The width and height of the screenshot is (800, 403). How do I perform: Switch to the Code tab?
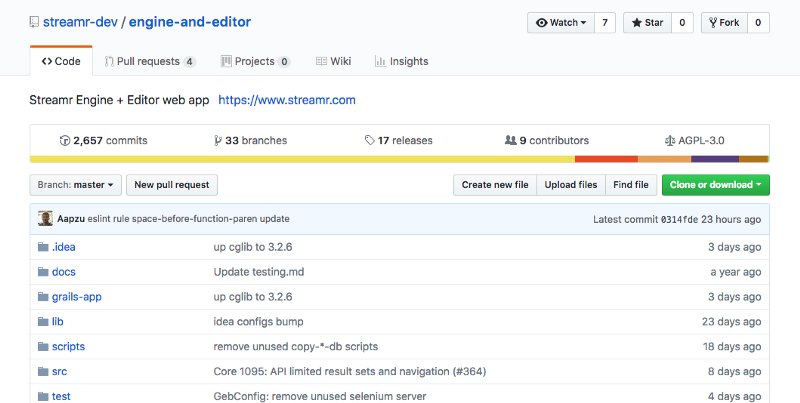(x=61, y=61)
